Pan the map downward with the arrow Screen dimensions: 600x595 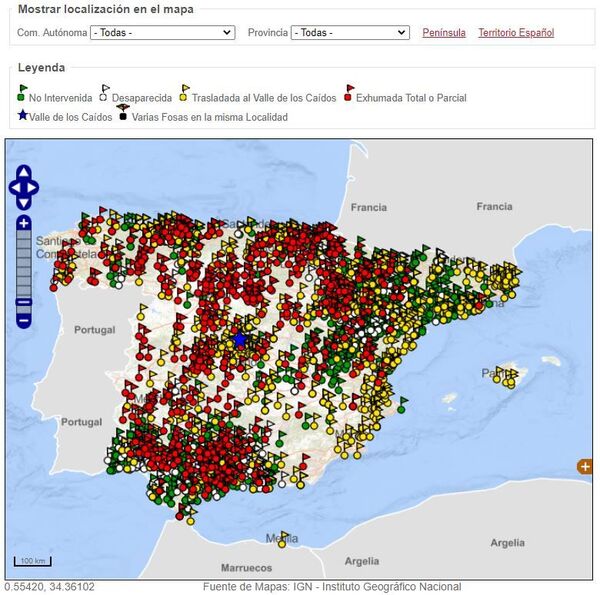point(24,202)
